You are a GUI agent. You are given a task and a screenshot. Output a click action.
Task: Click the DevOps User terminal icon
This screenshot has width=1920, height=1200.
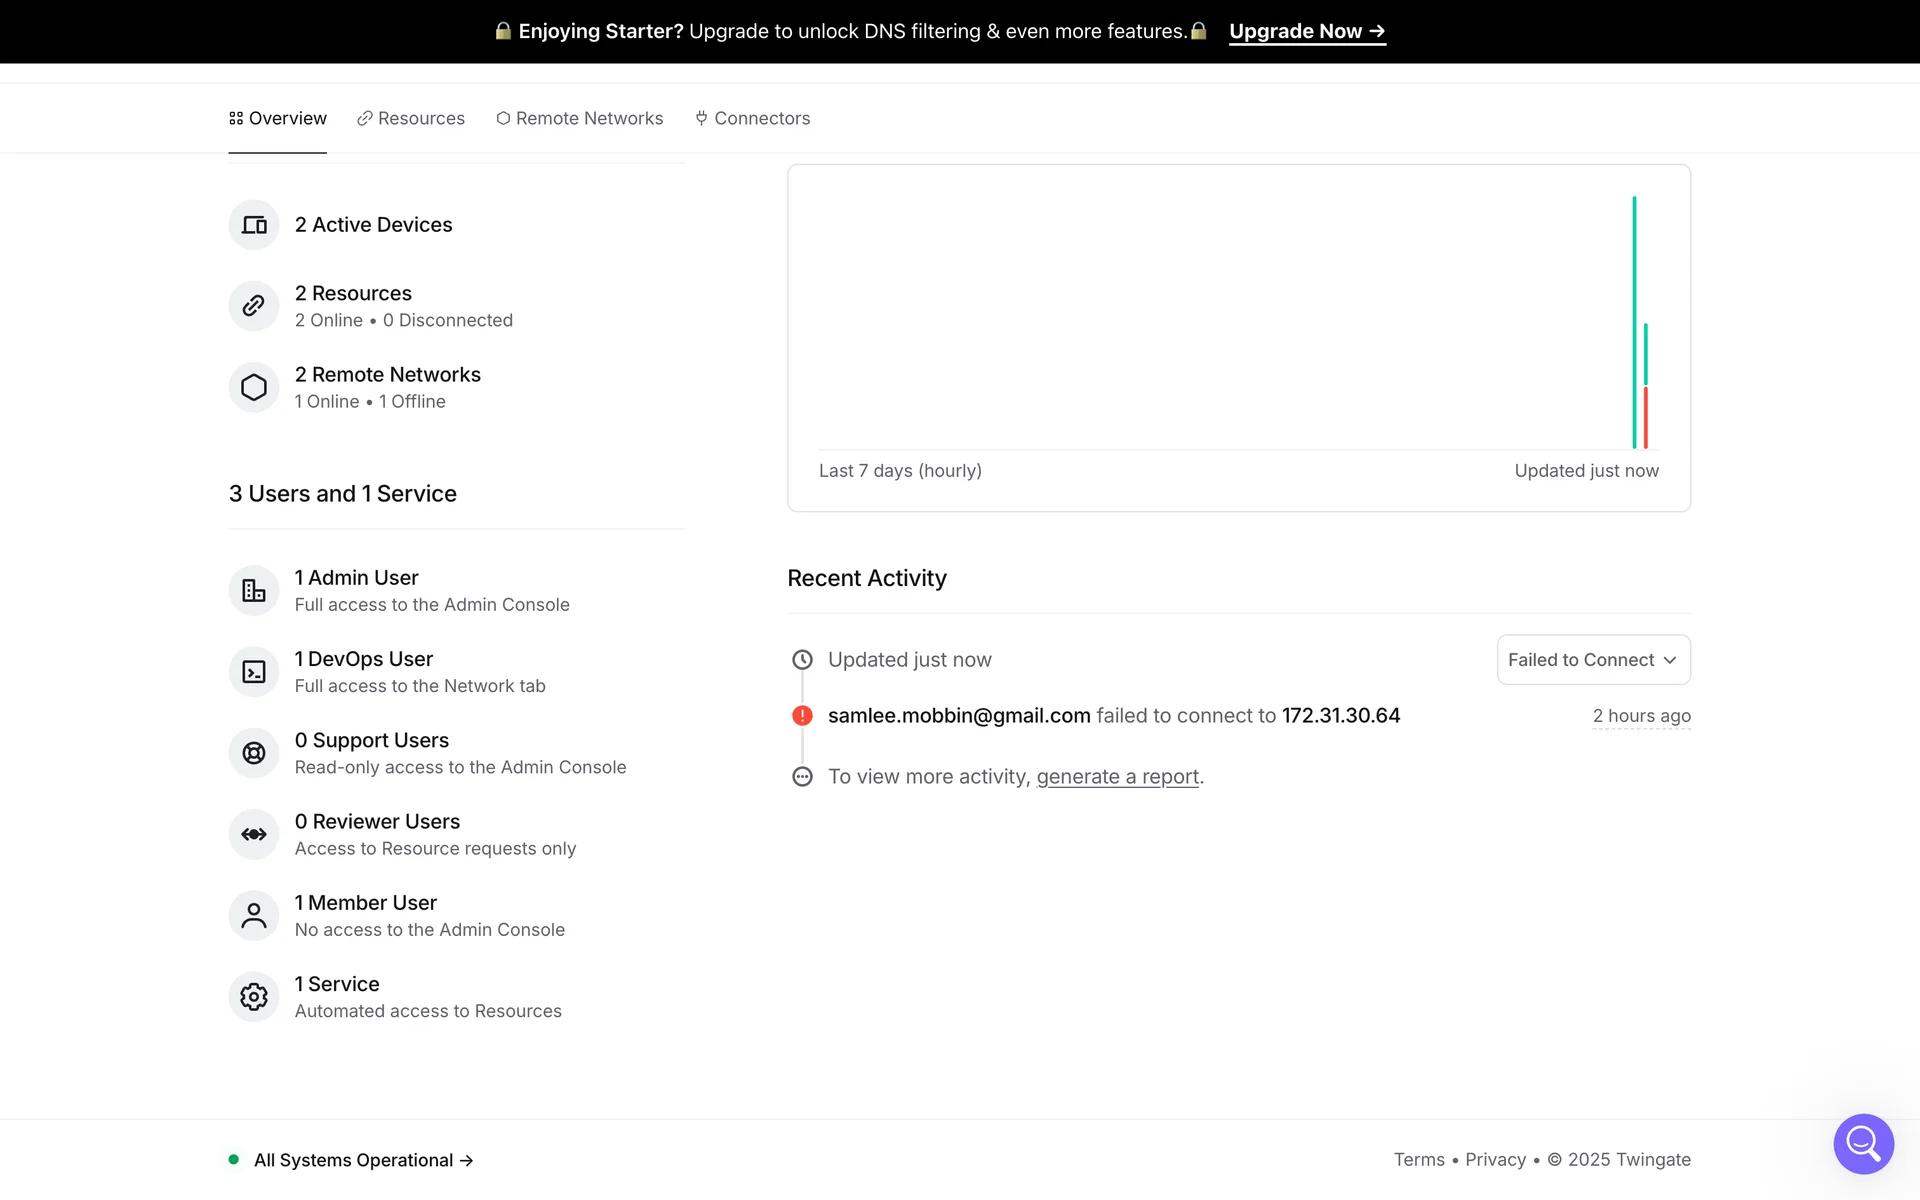[x=254, y=672]
